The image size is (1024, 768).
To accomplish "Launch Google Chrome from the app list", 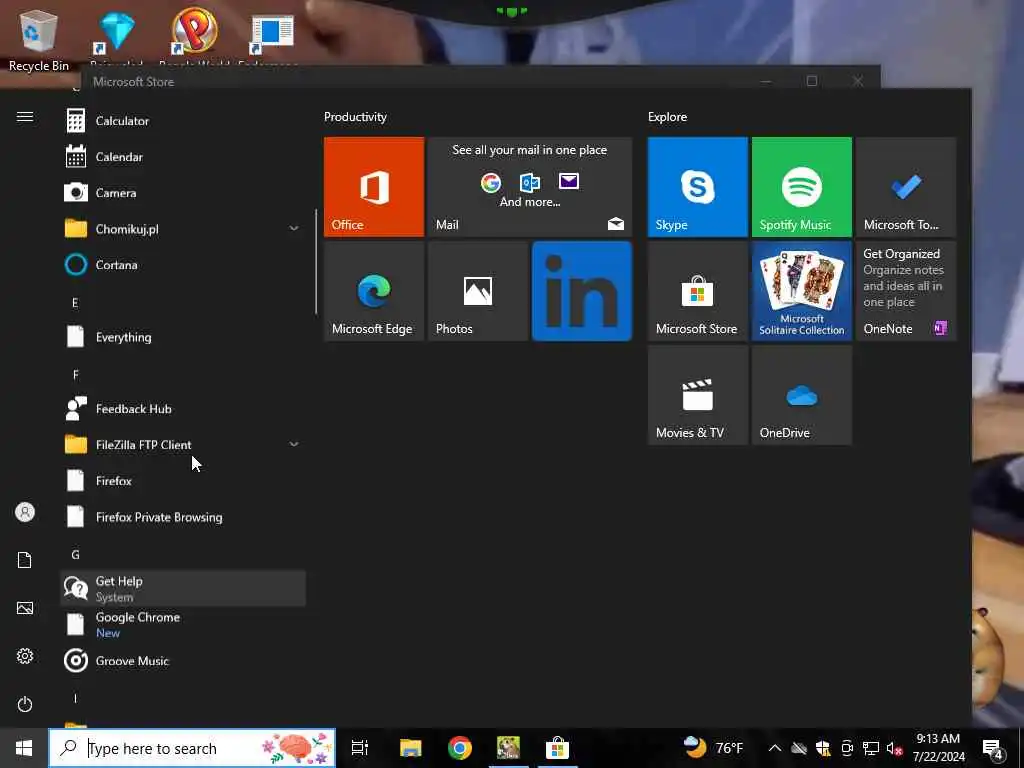I will pos(183,624).
